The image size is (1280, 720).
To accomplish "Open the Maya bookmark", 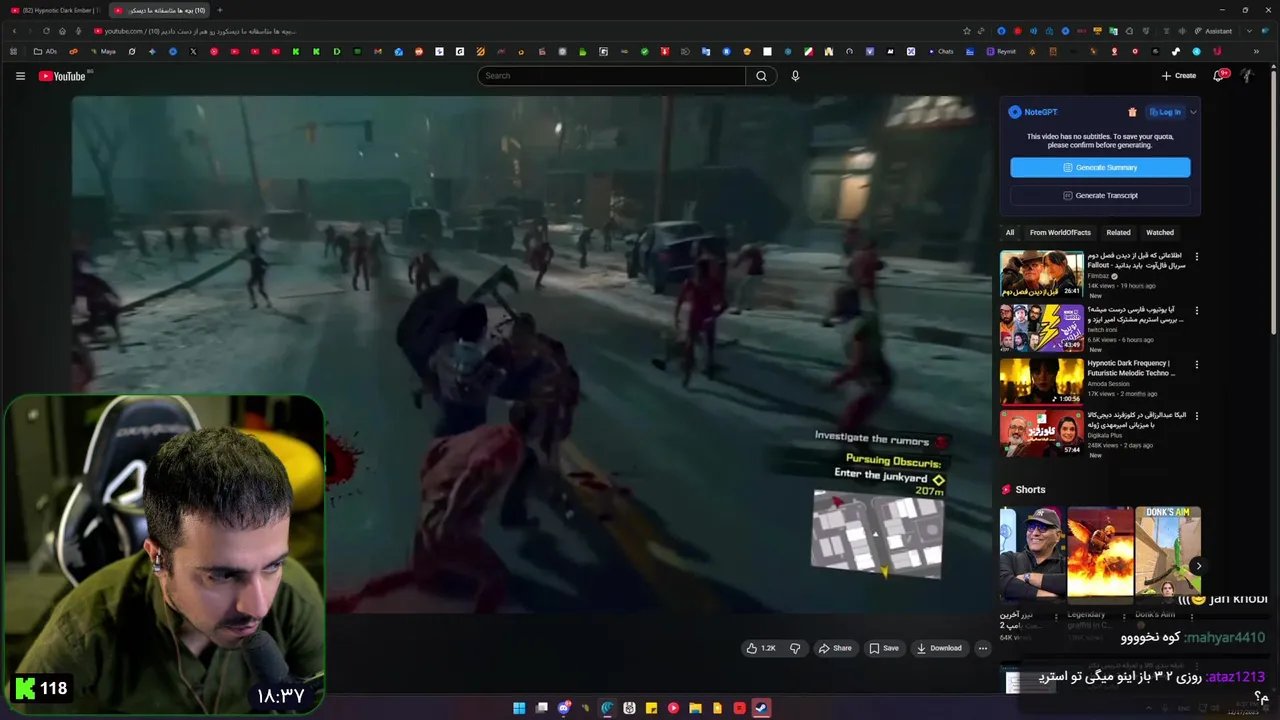I will (x=103, y=51).
